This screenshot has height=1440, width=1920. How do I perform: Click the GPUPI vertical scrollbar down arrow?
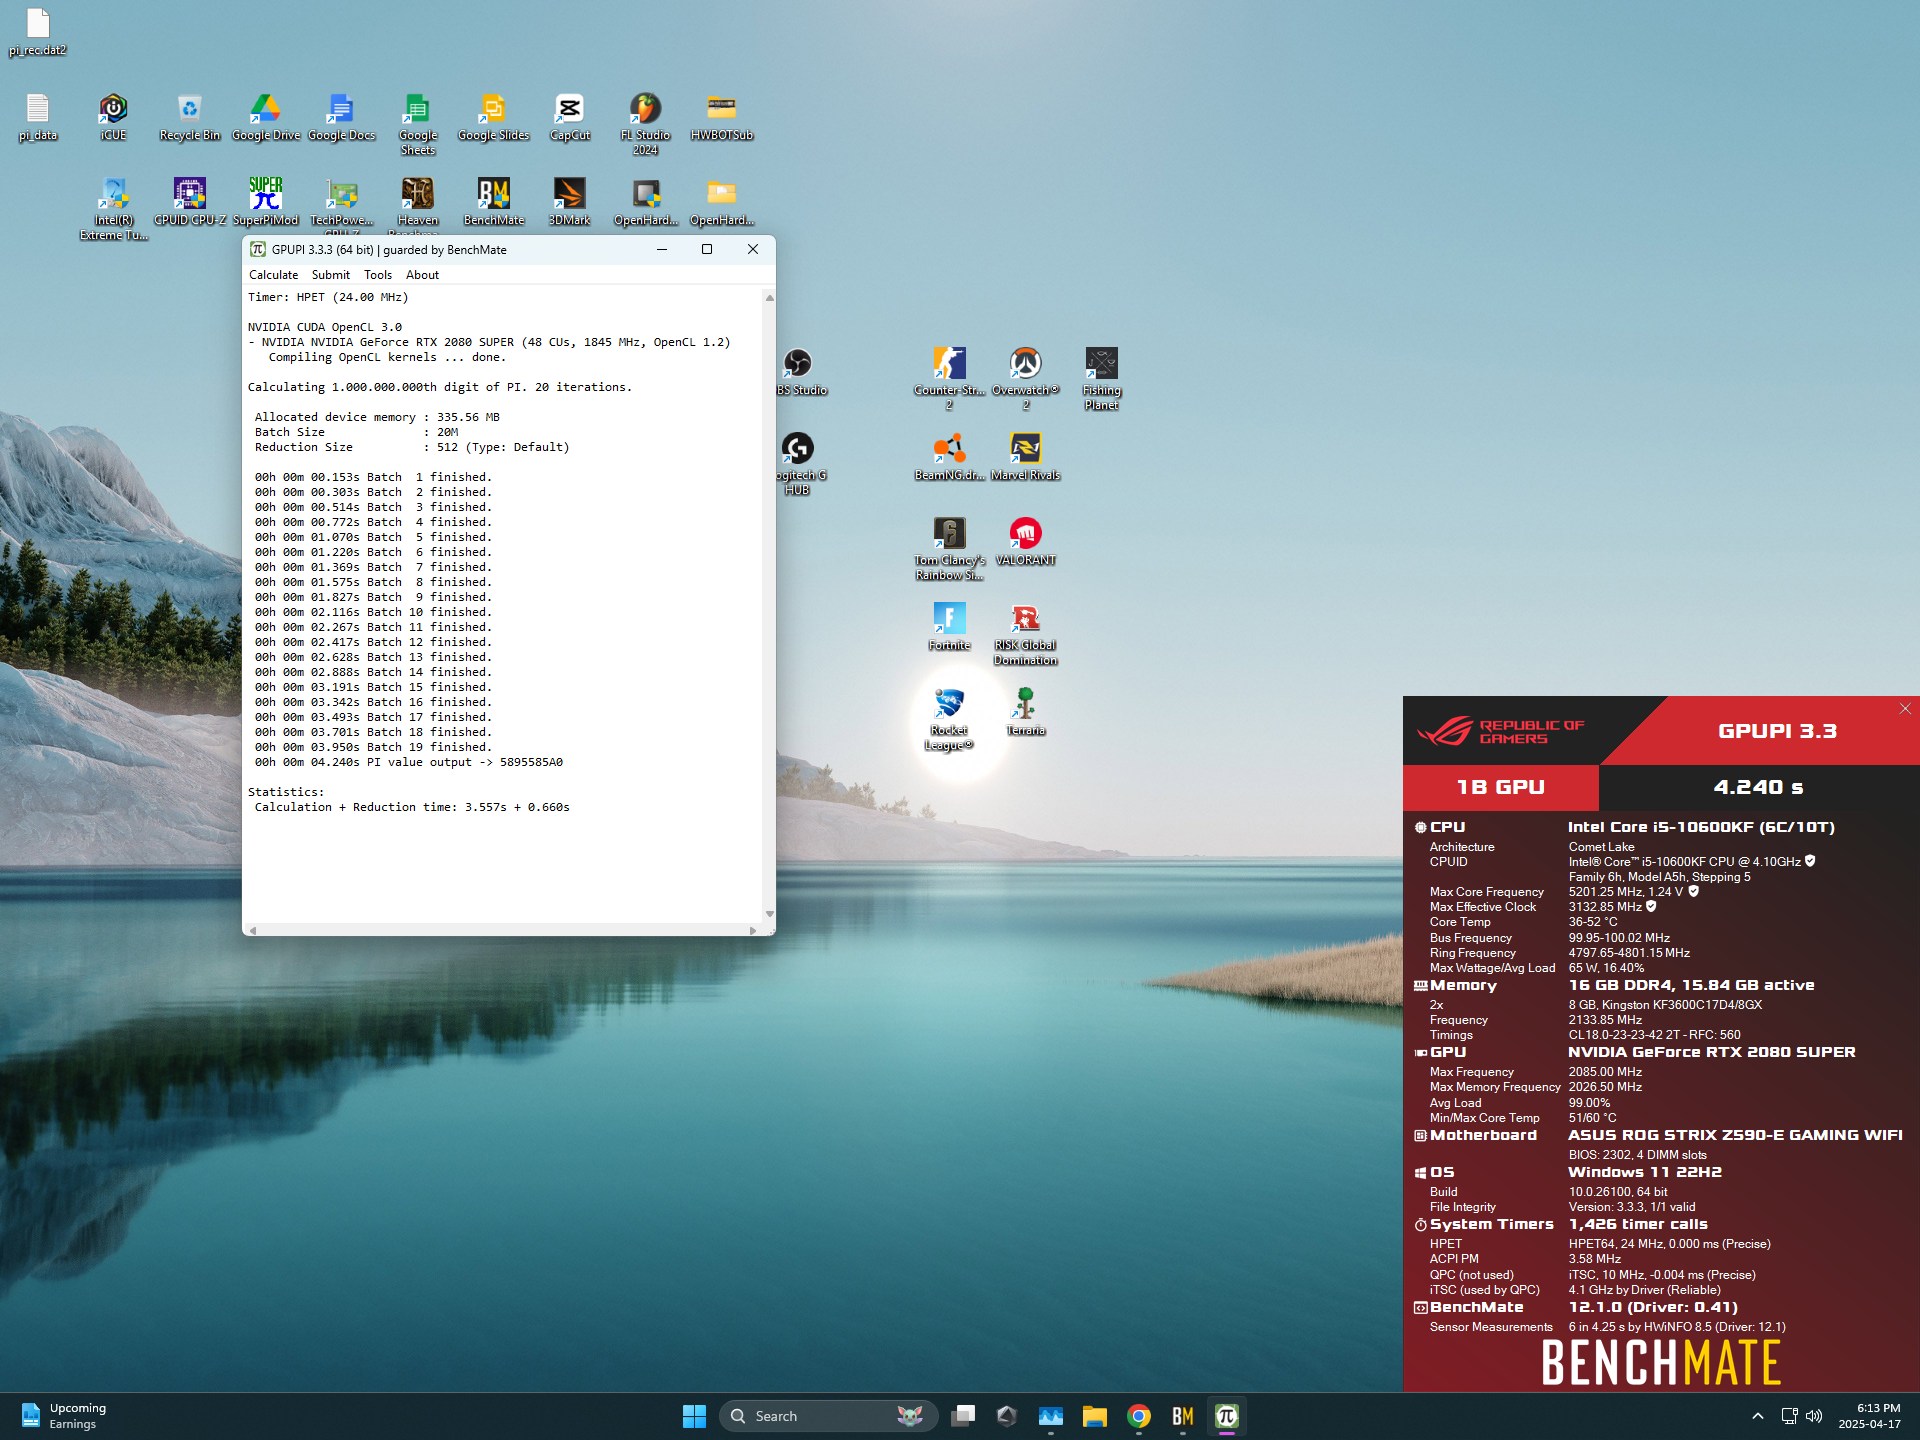pos(769,913)
